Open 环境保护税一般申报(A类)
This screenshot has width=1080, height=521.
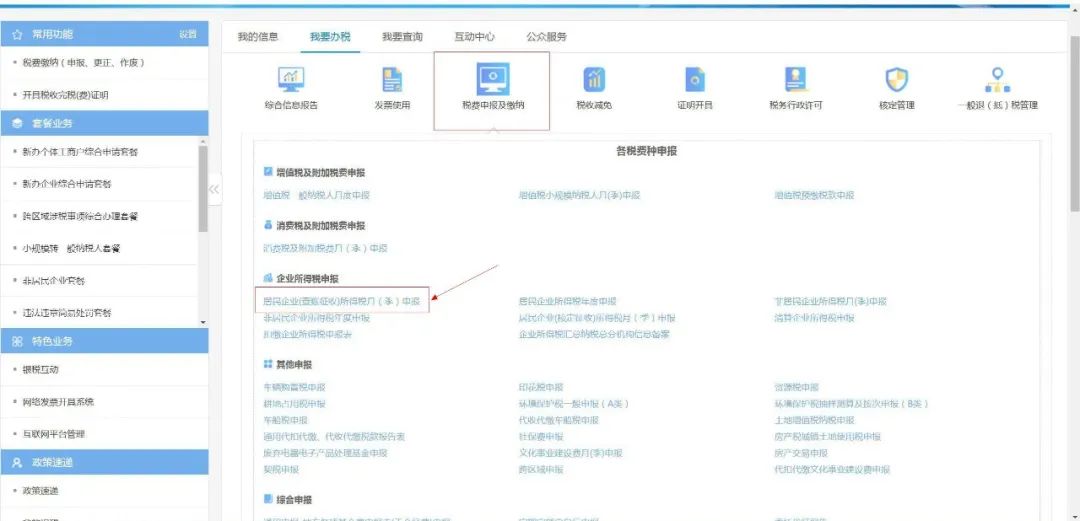tap(574, 404)
